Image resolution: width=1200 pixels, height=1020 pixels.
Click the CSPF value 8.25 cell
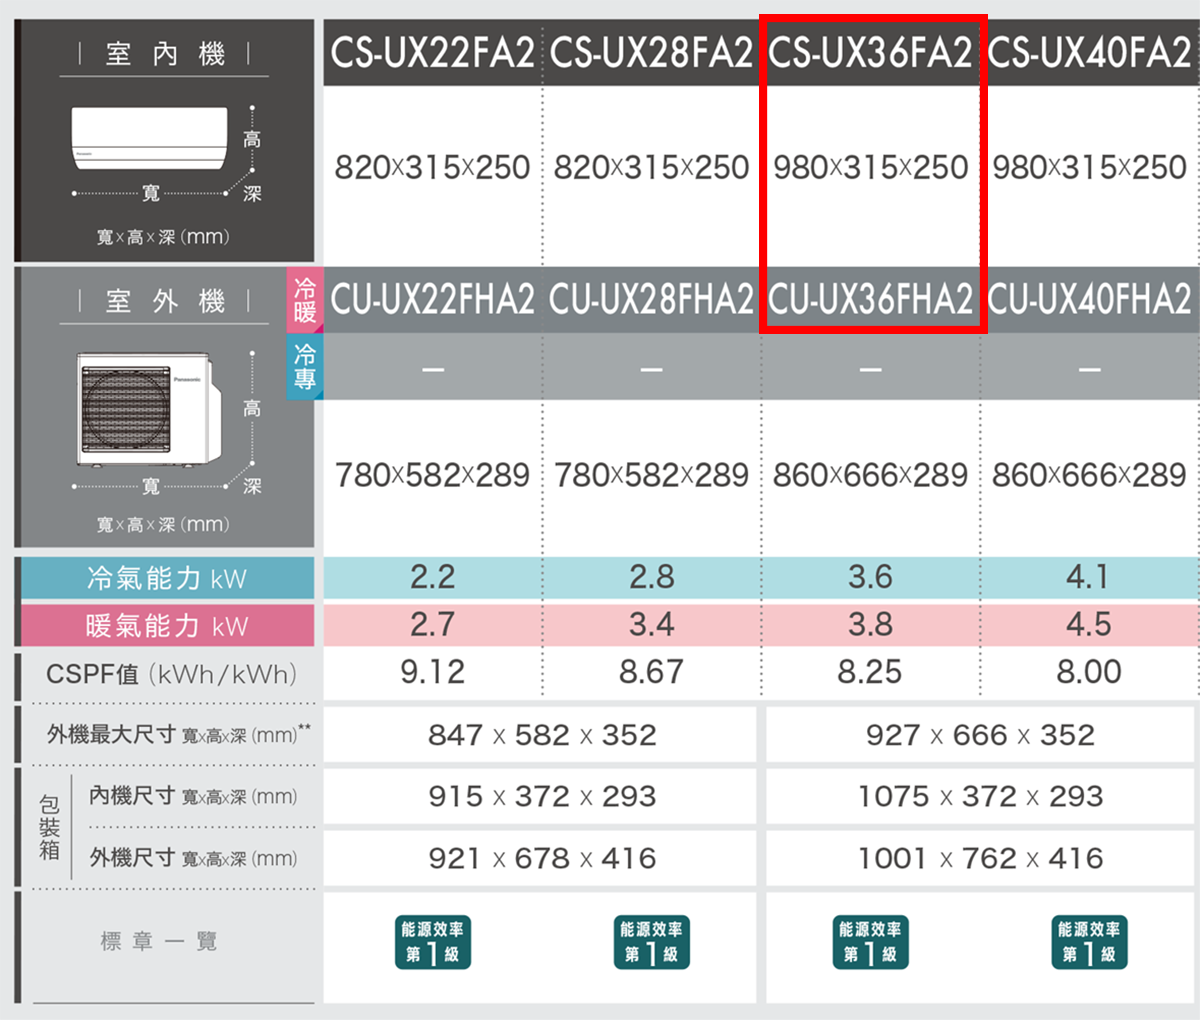(x=870, y=672)
